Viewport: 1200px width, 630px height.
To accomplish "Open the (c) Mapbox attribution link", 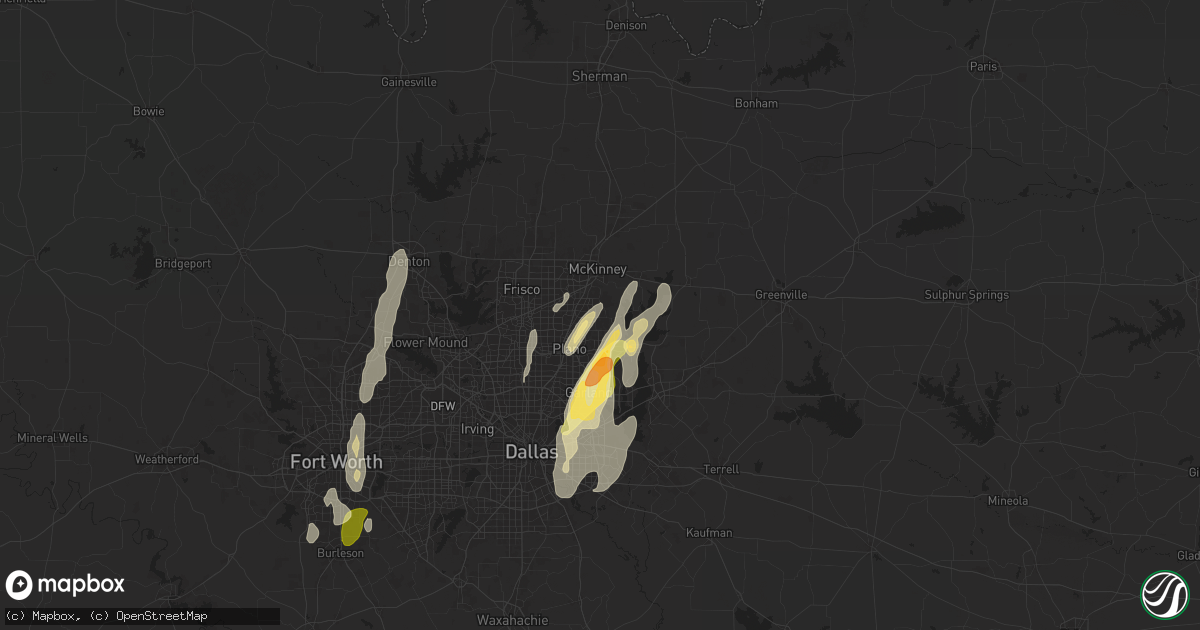I will pos(42,616).
